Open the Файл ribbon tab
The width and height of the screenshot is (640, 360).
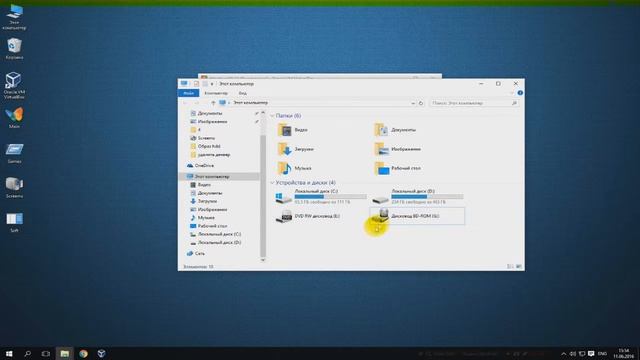[x=189, y=93]
